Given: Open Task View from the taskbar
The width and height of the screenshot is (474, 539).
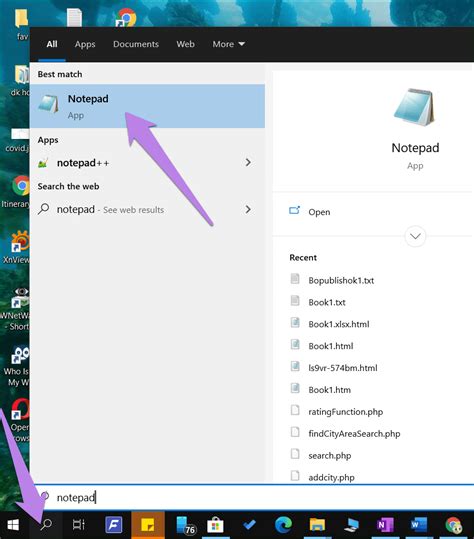Looking at the screenshot, I should 78,525.
